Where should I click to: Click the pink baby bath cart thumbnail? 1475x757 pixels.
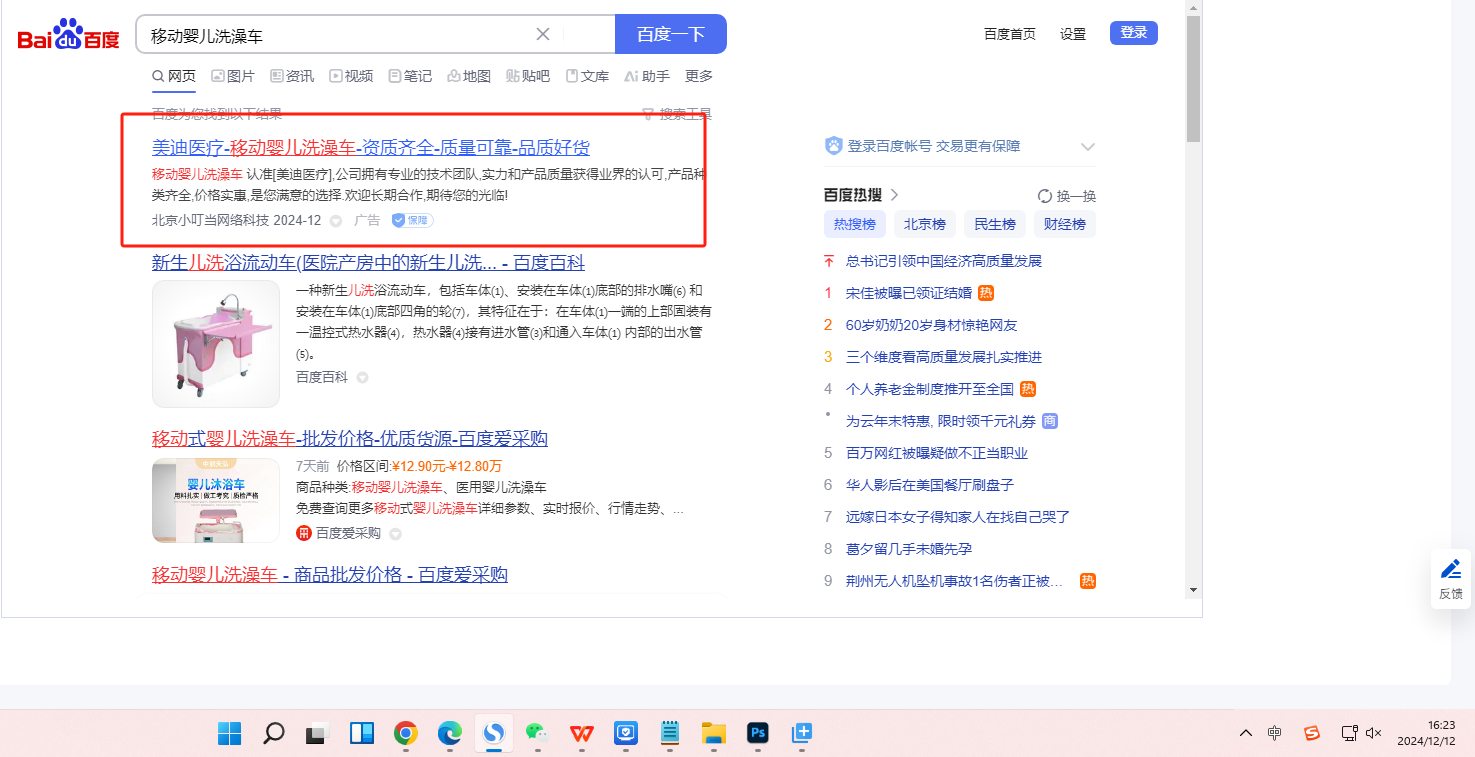pyautogui.click(x=216, y=343)
